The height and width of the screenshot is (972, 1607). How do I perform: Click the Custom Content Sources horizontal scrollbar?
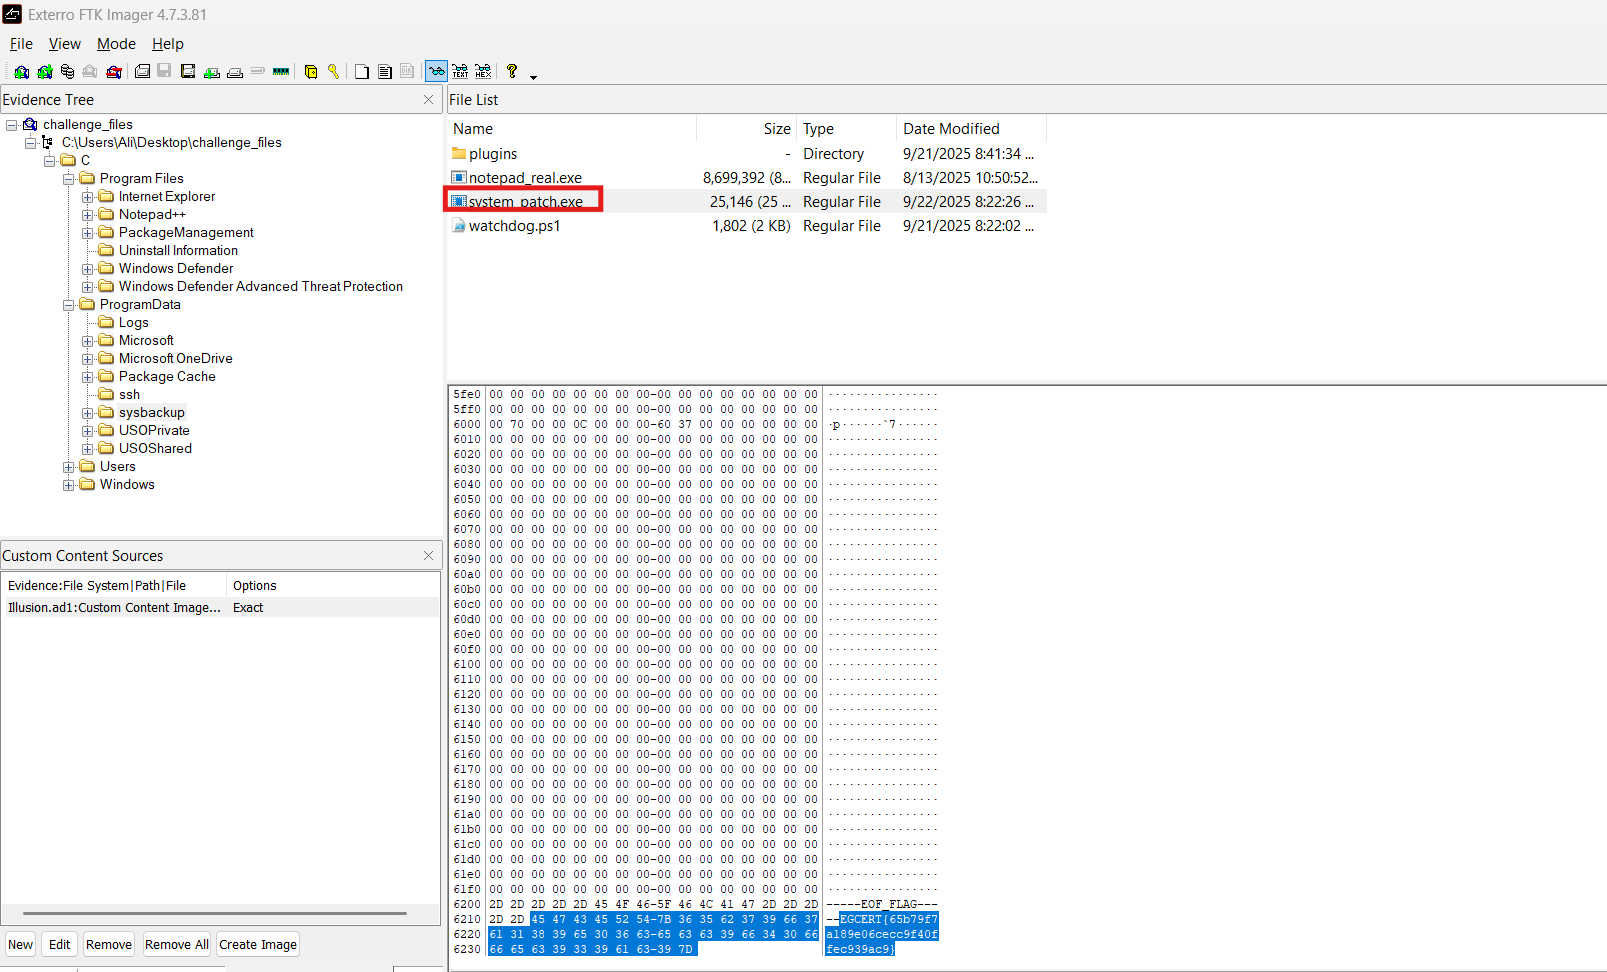[x=214, y=913]
